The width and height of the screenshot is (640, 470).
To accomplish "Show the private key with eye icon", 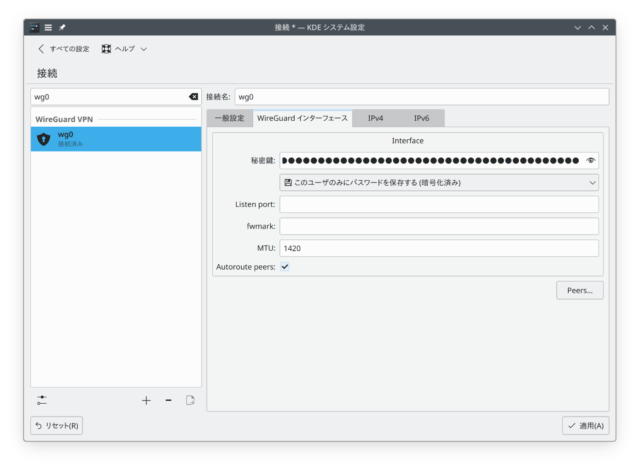I will click(590, 160).
